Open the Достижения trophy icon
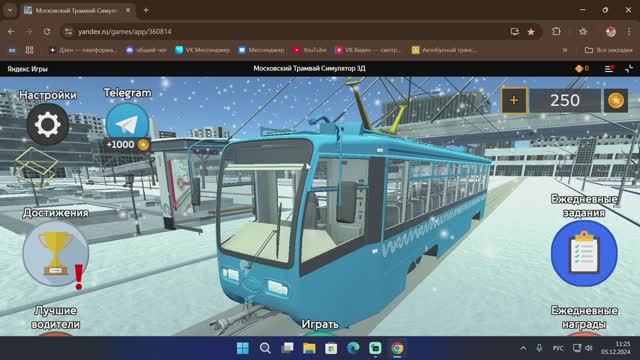This screenshot has height=360, width=640. pyautogui.click(x=56, y=253)
